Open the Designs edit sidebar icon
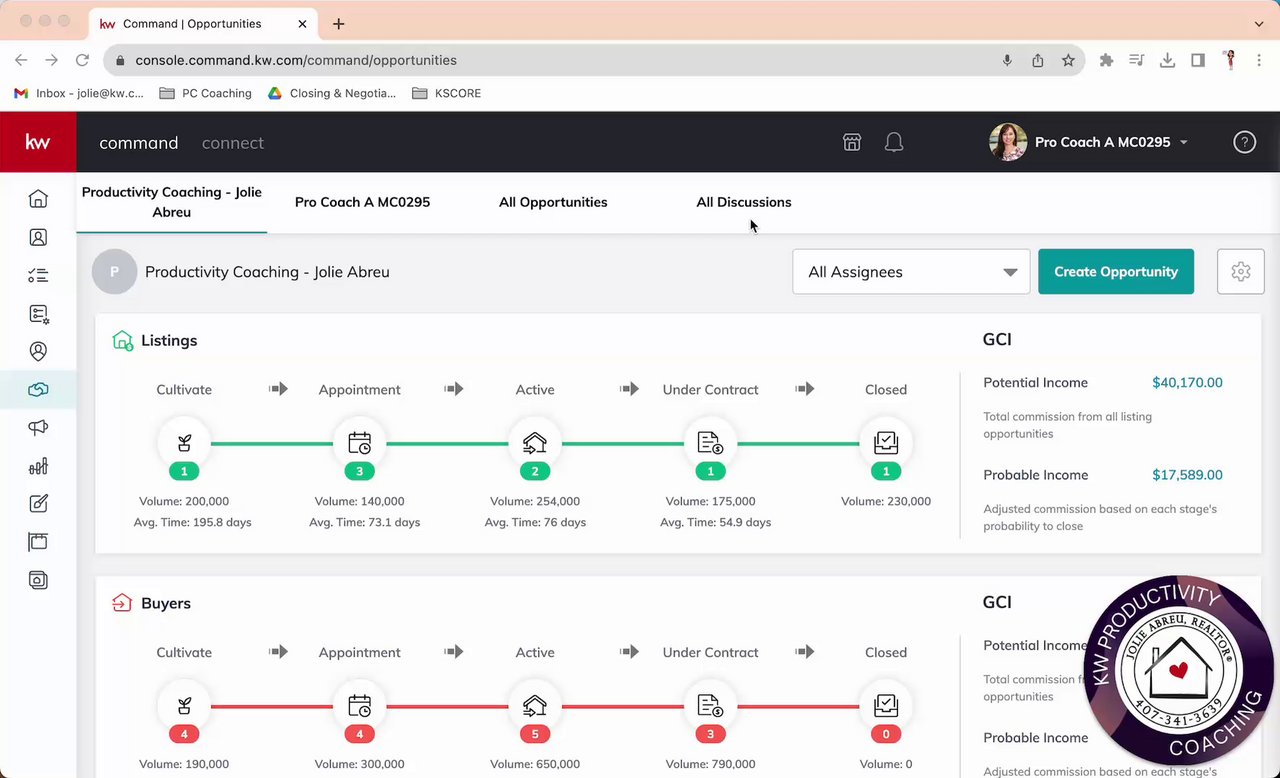The width and height of the screenshot is (1280, 778). 38,504
